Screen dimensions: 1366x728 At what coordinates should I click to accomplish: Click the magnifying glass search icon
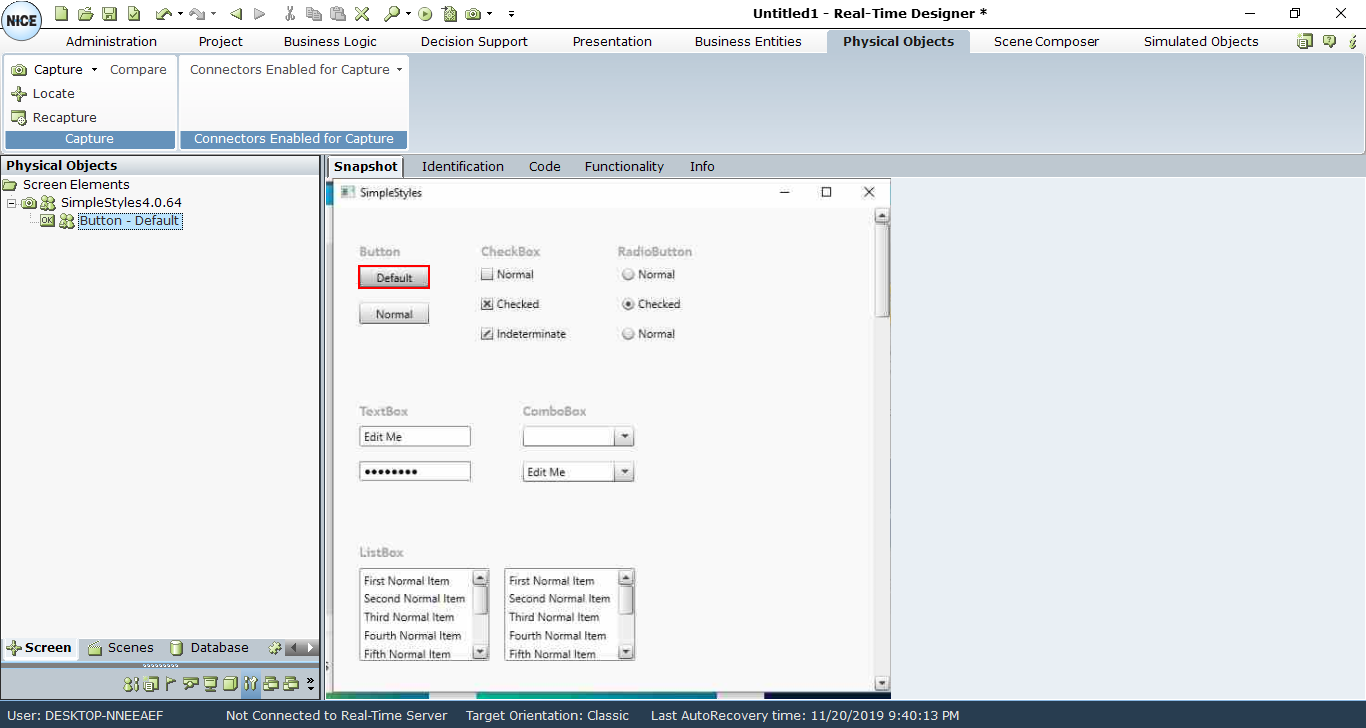tap(392, 13)
